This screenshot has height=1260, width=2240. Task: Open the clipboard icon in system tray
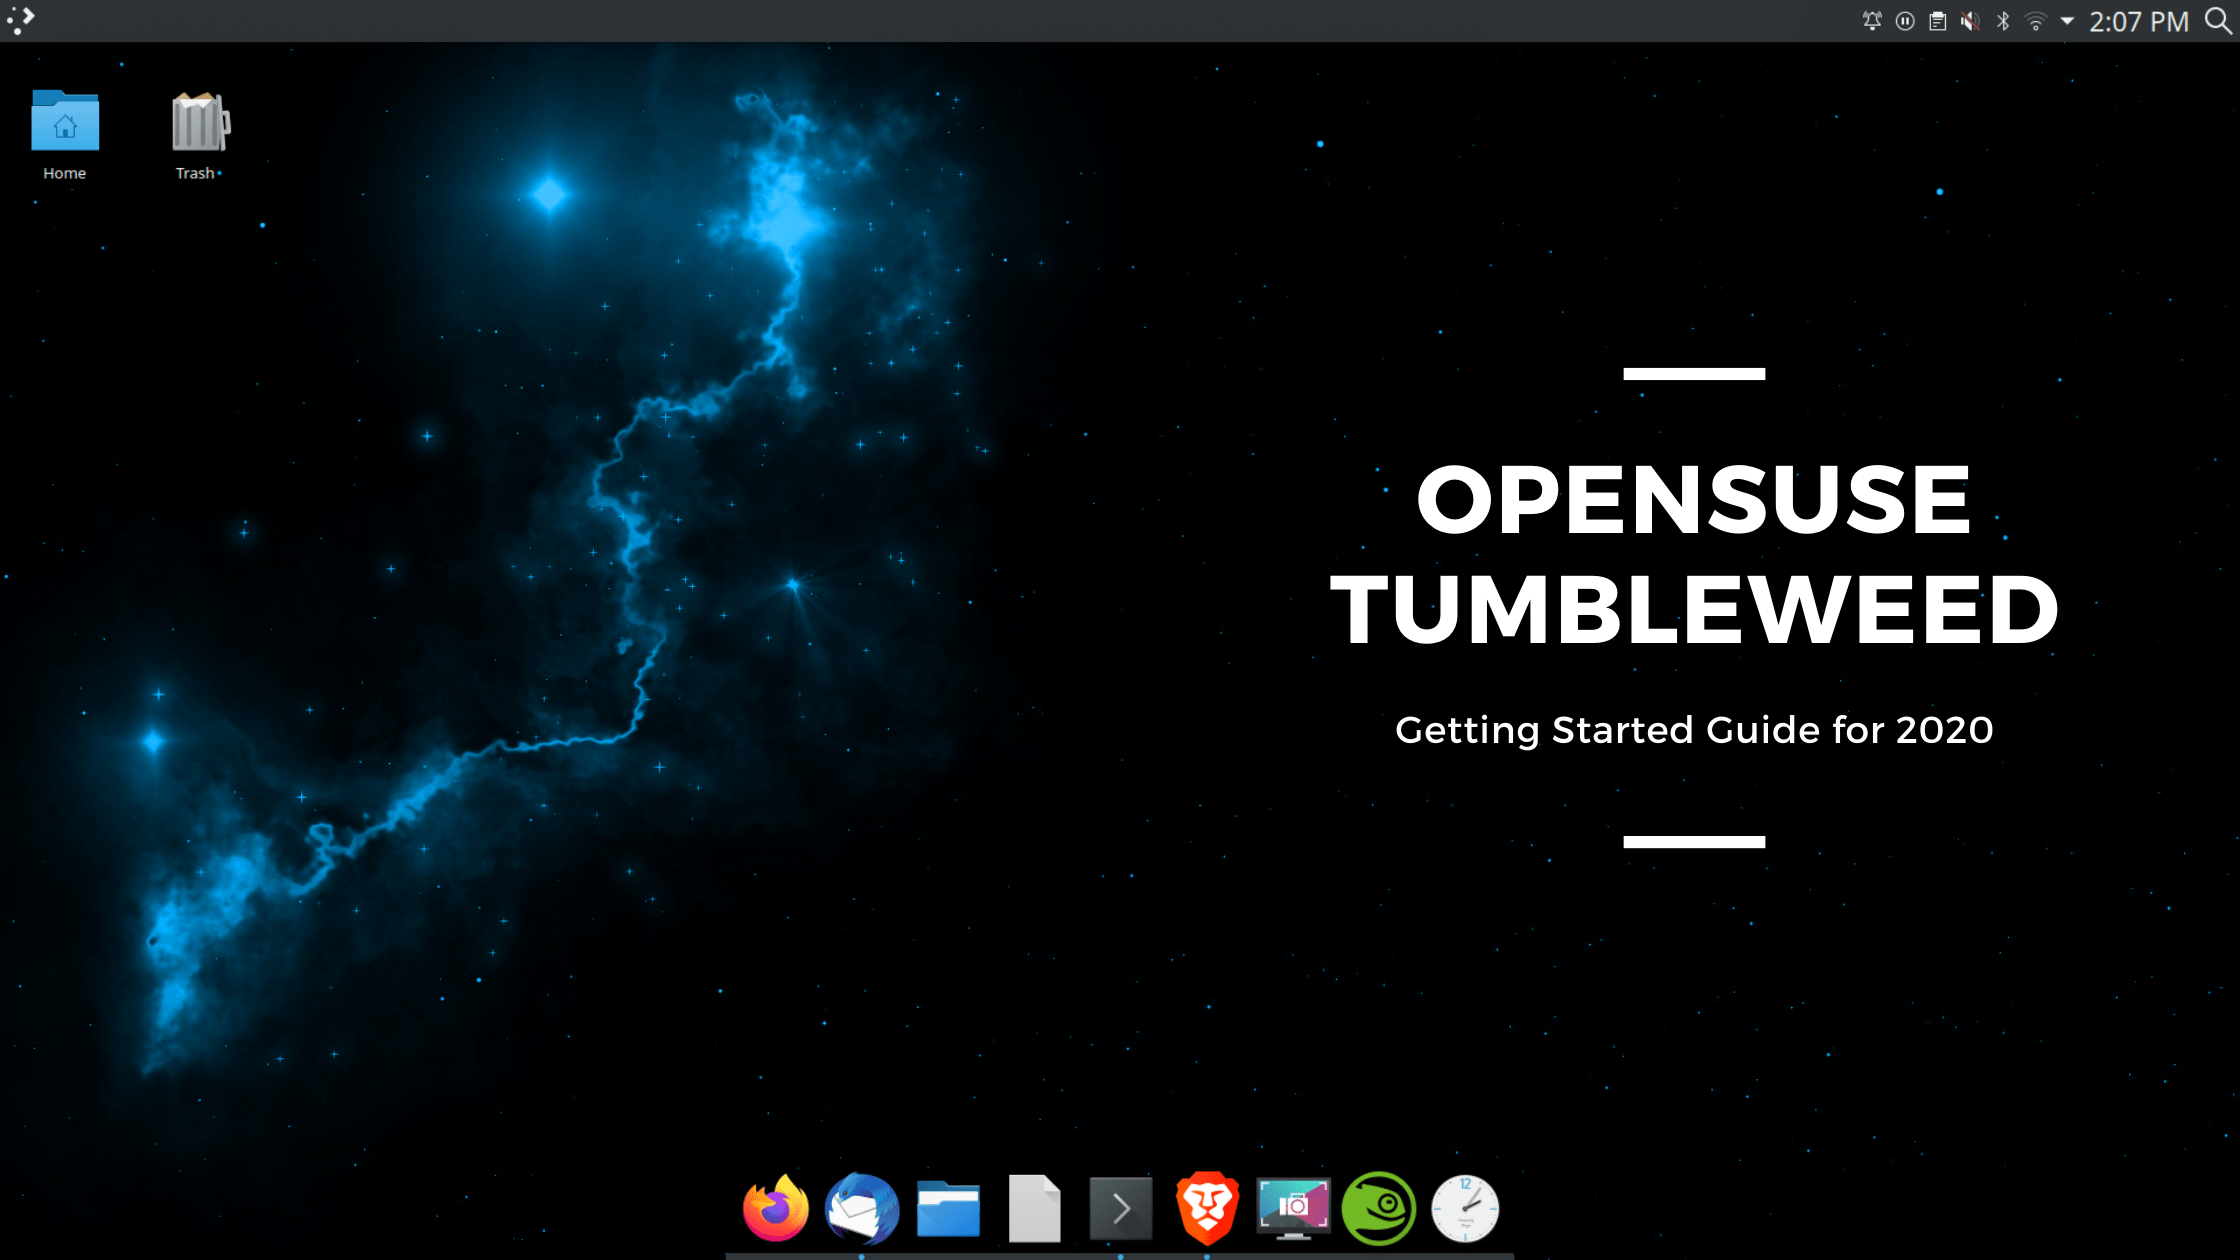(1938, 21)
